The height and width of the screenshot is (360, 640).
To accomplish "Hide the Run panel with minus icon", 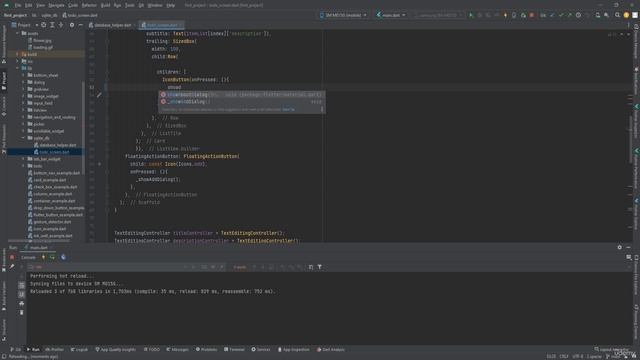I will tap(629, 247).
